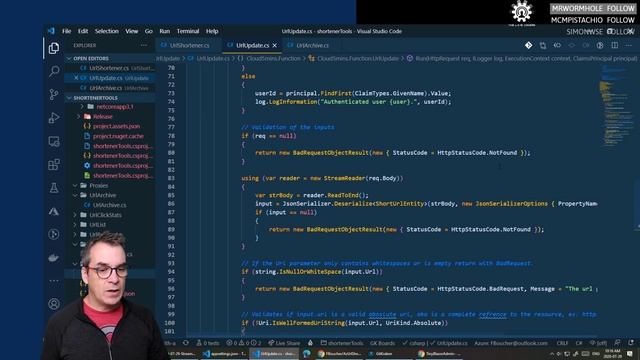The image size is (640, 360).
Task: Open the Run and Debug view
Action: click(x=53, y=118)
